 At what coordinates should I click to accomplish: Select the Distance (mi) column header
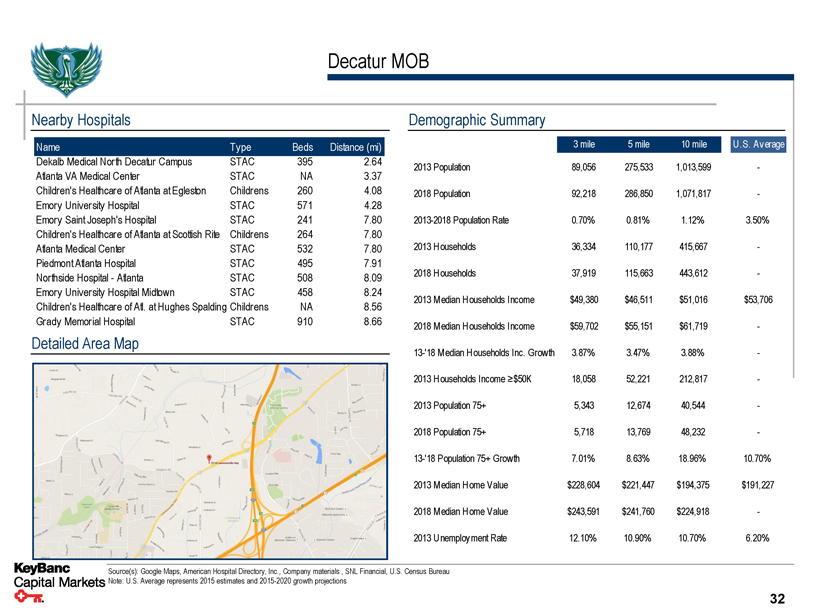point(356,147)
